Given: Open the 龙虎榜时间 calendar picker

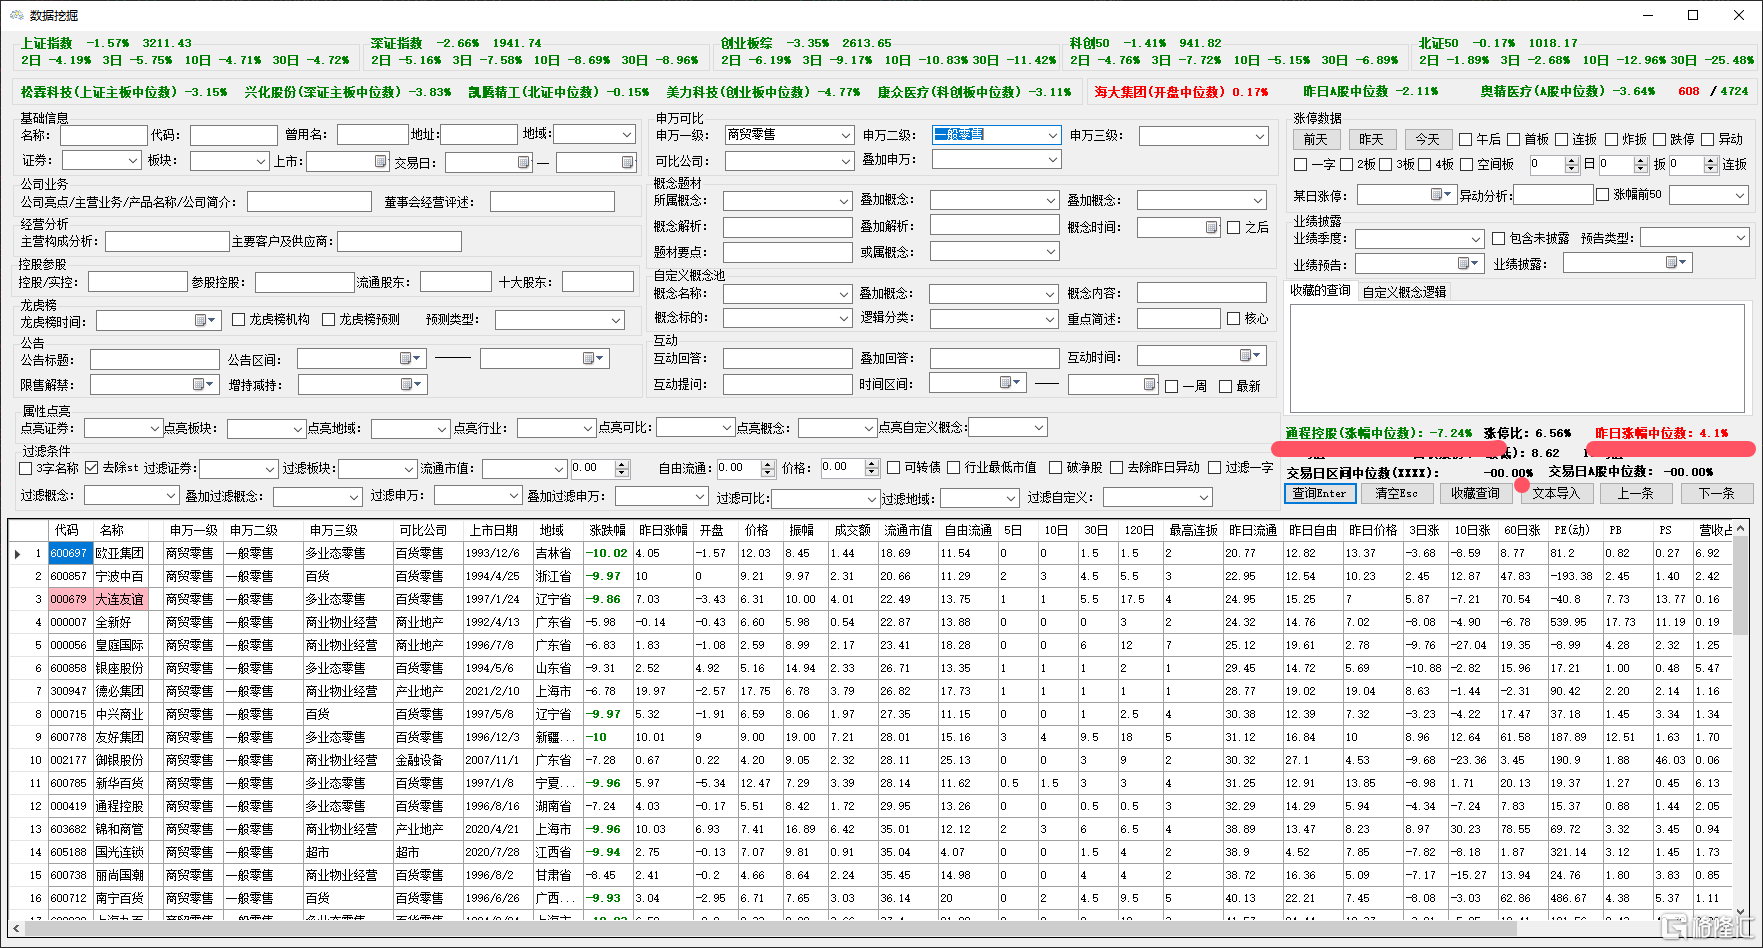Looking at the screenshot, I should (x=206, y=320).
